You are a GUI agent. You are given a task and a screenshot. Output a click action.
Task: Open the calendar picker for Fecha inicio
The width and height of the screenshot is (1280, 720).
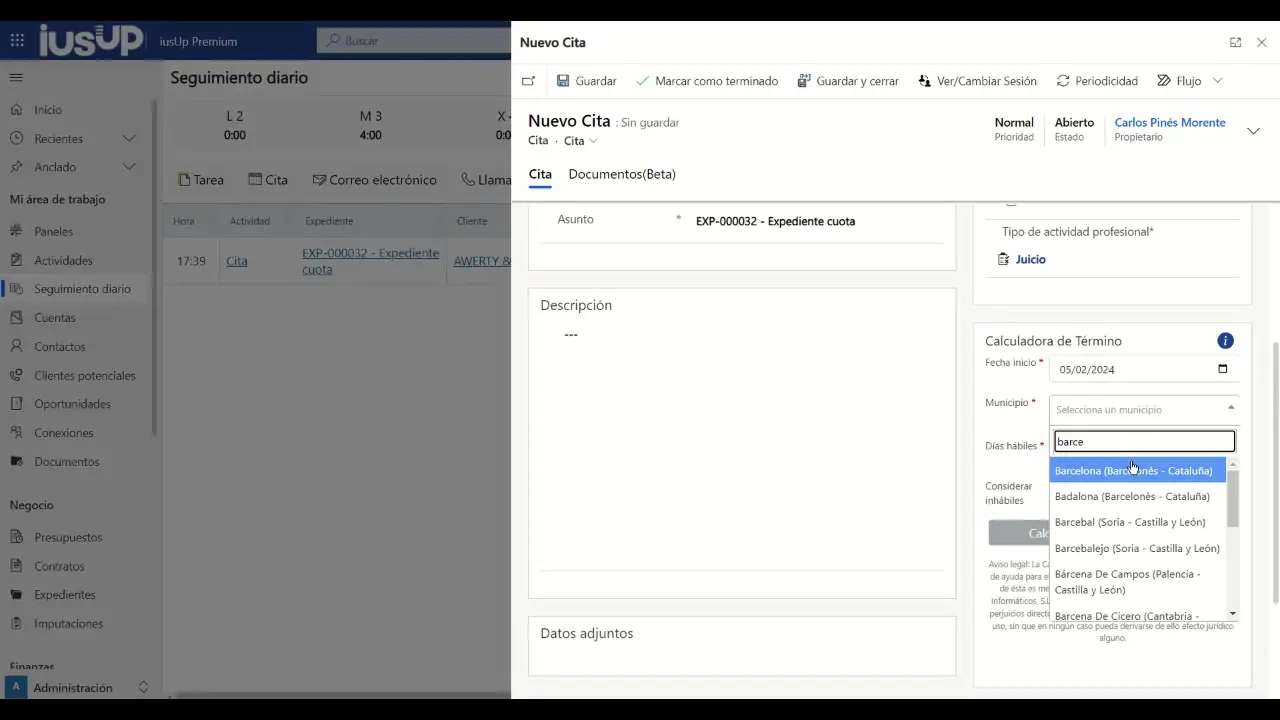[x=1222, y=369]
